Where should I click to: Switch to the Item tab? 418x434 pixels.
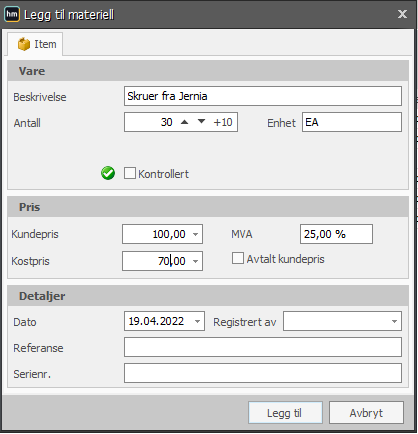point(35,44)
